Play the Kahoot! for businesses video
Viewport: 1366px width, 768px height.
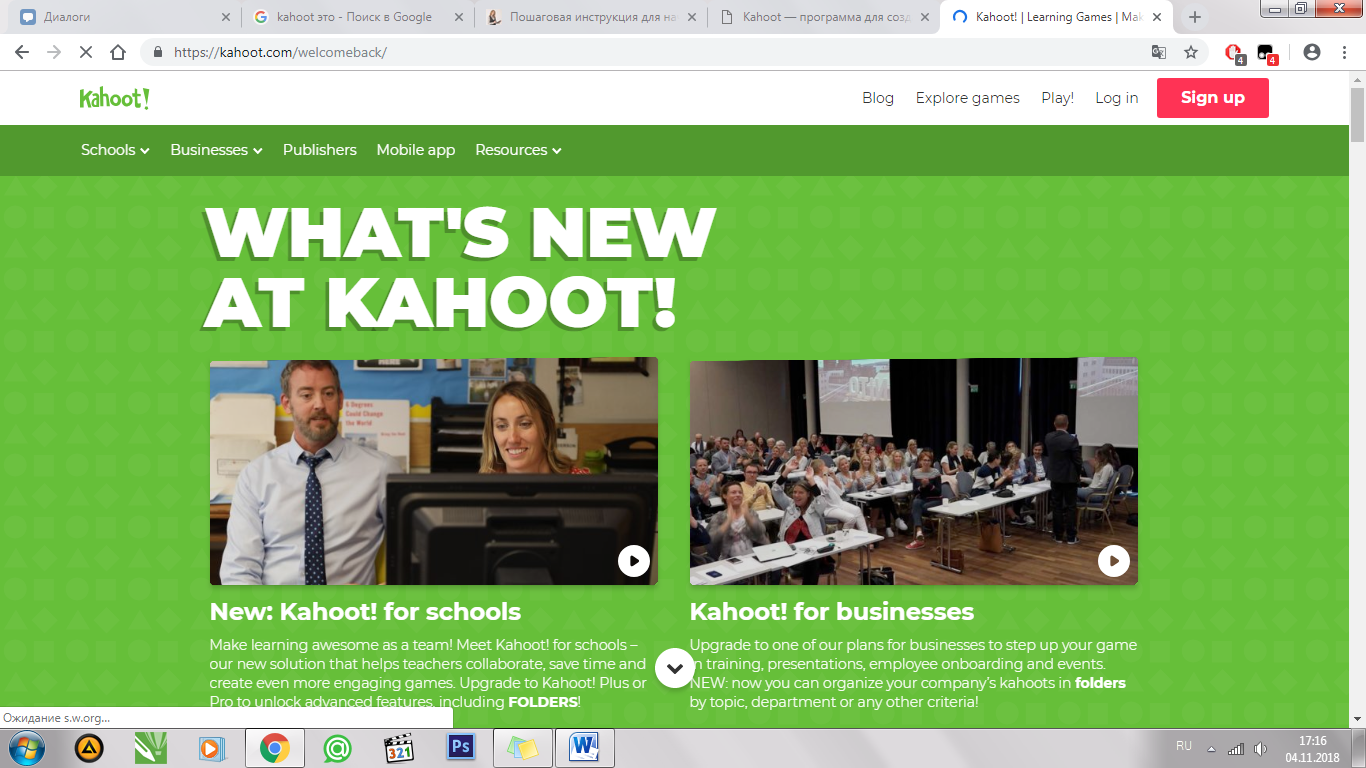[1114, 561]
